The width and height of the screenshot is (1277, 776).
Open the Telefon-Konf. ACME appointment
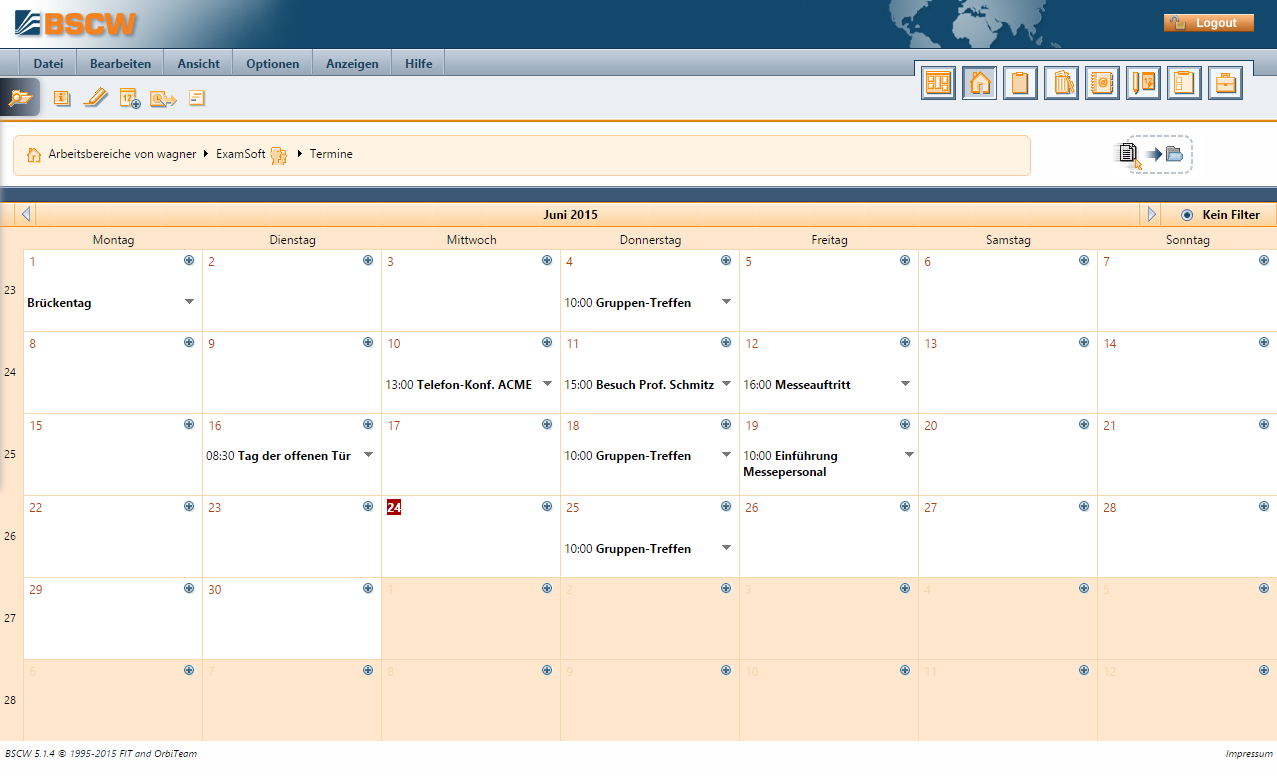[474, 385]
